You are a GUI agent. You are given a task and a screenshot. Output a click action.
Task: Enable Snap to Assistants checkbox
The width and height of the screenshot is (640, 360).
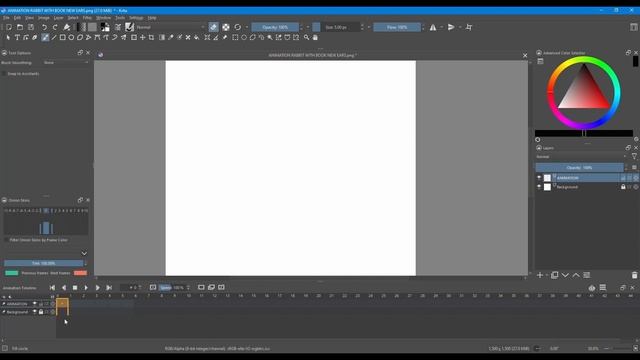point(4,74)
